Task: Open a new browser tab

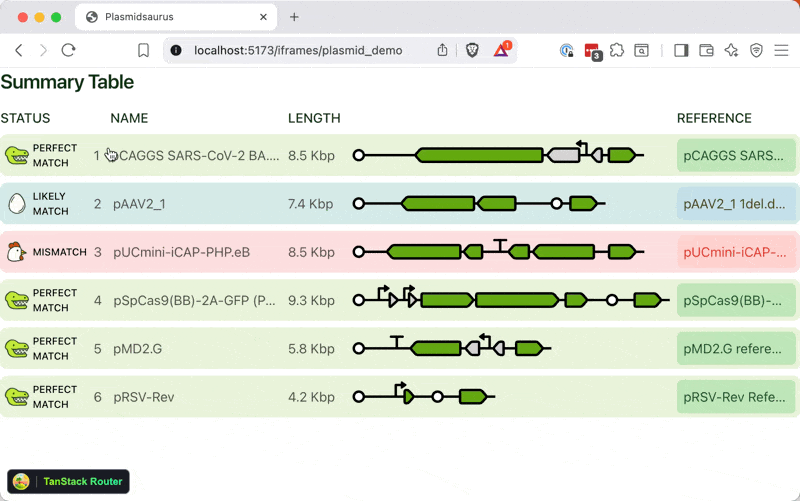Action: coord(294,17)
